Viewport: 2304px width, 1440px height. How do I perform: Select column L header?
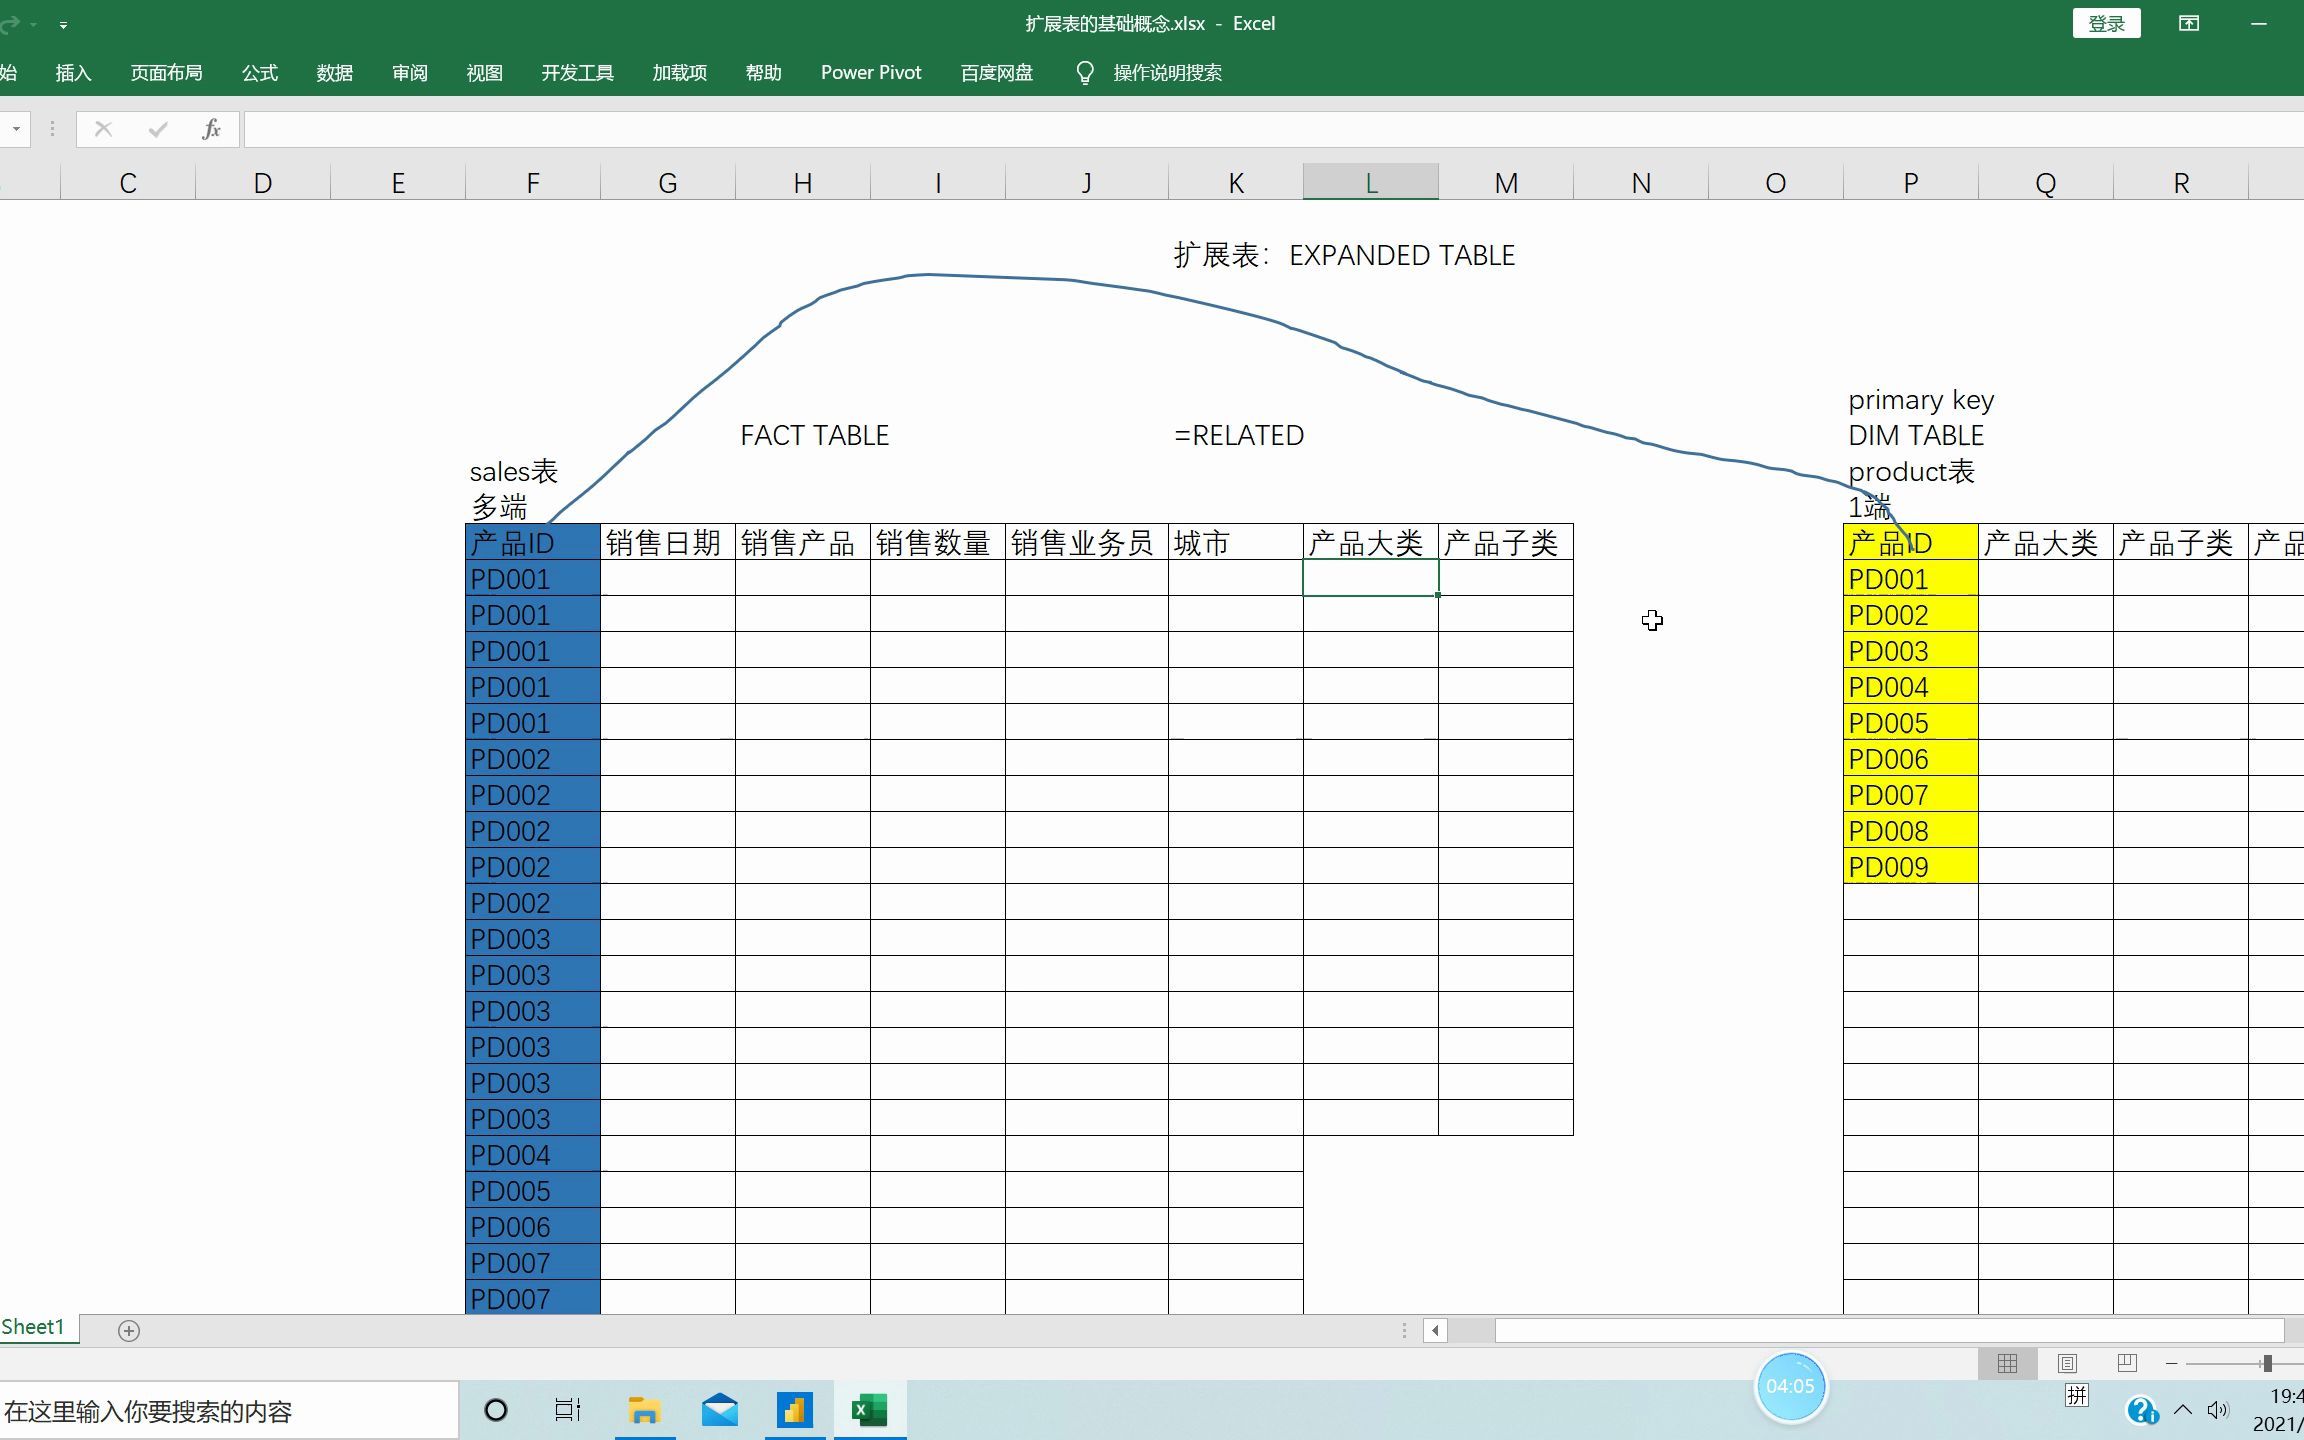[1371, 183]
